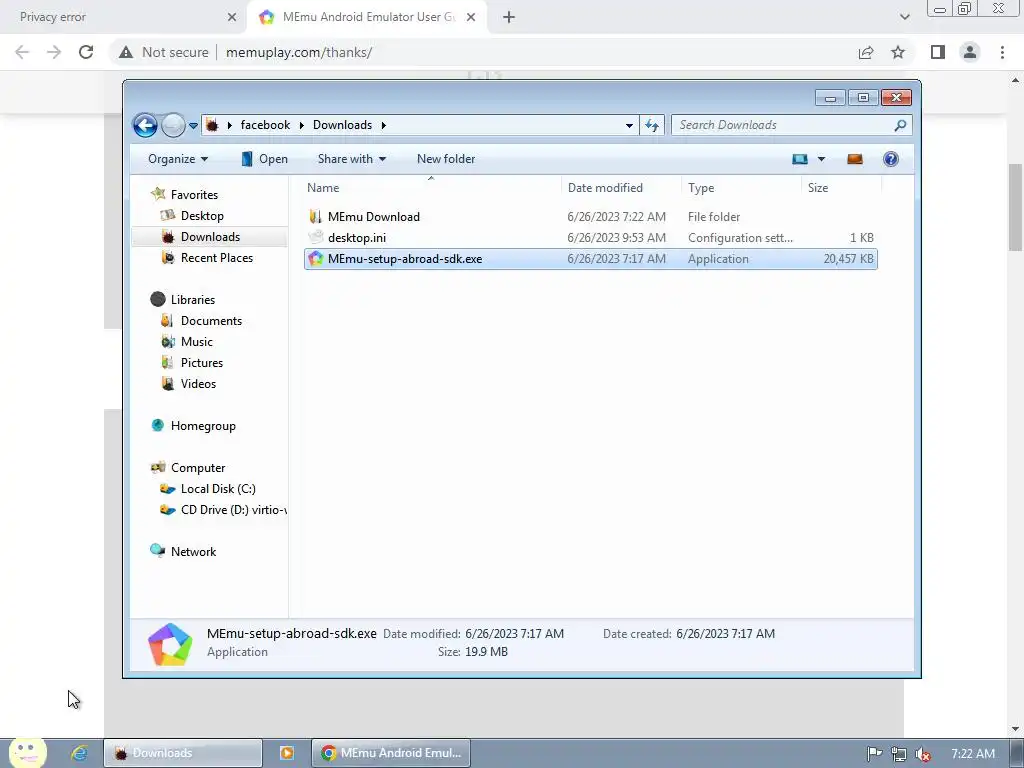The width and height of the screenshot is (1024, 768).
Task: Click the large MEmu icon in details pane
Action: pos(170,644)
